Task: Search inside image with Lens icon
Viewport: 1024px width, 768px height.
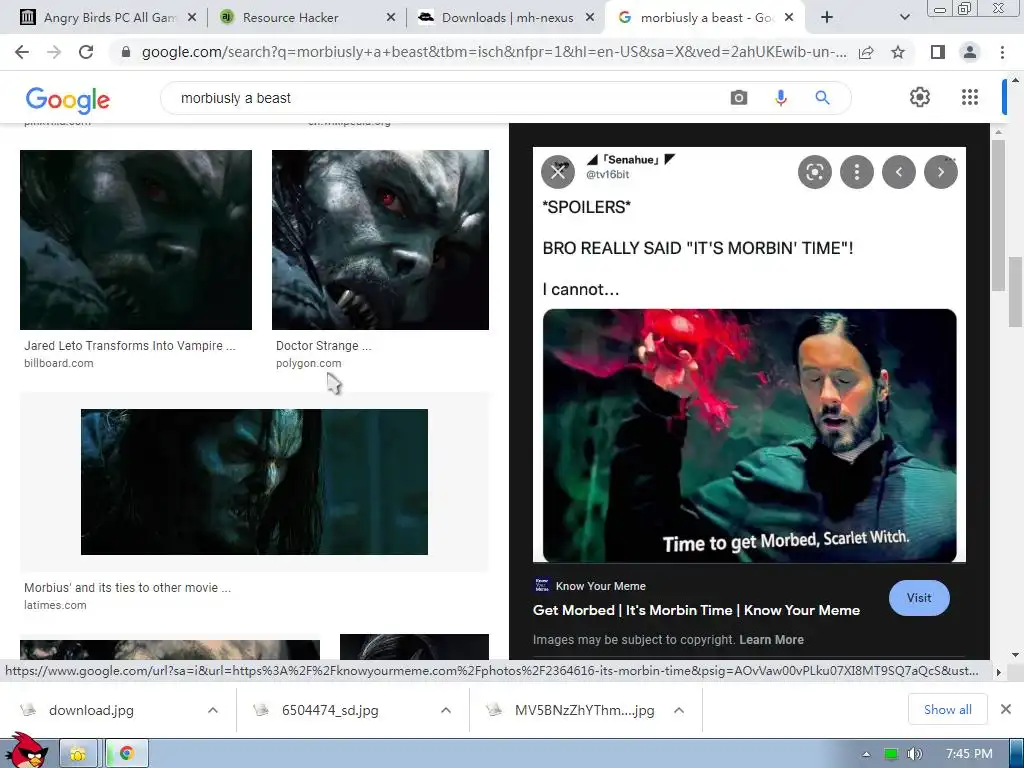Action: point(814,172)
